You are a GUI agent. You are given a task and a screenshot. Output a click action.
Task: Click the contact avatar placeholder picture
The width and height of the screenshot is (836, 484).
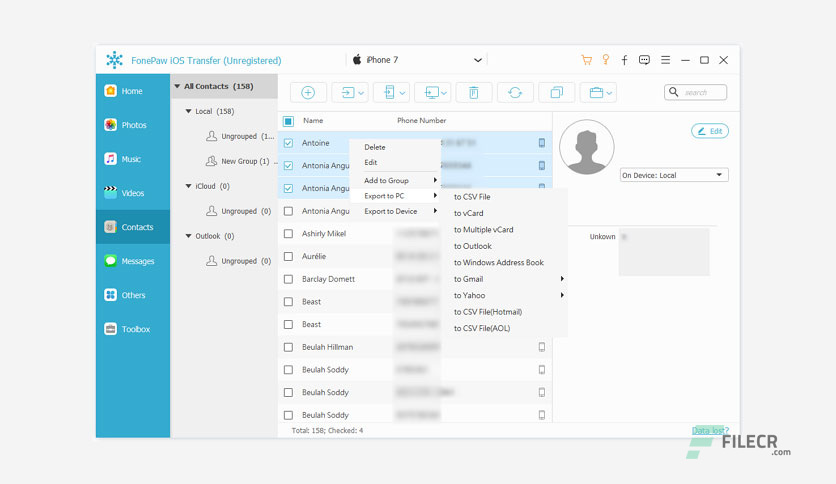(x=586, y=147)
